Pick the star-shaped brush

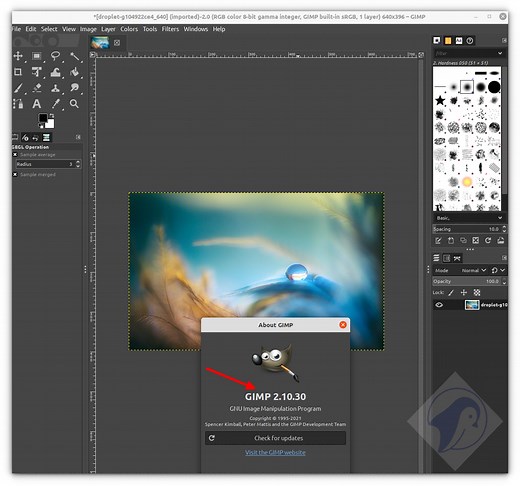(x=440, y=100)
